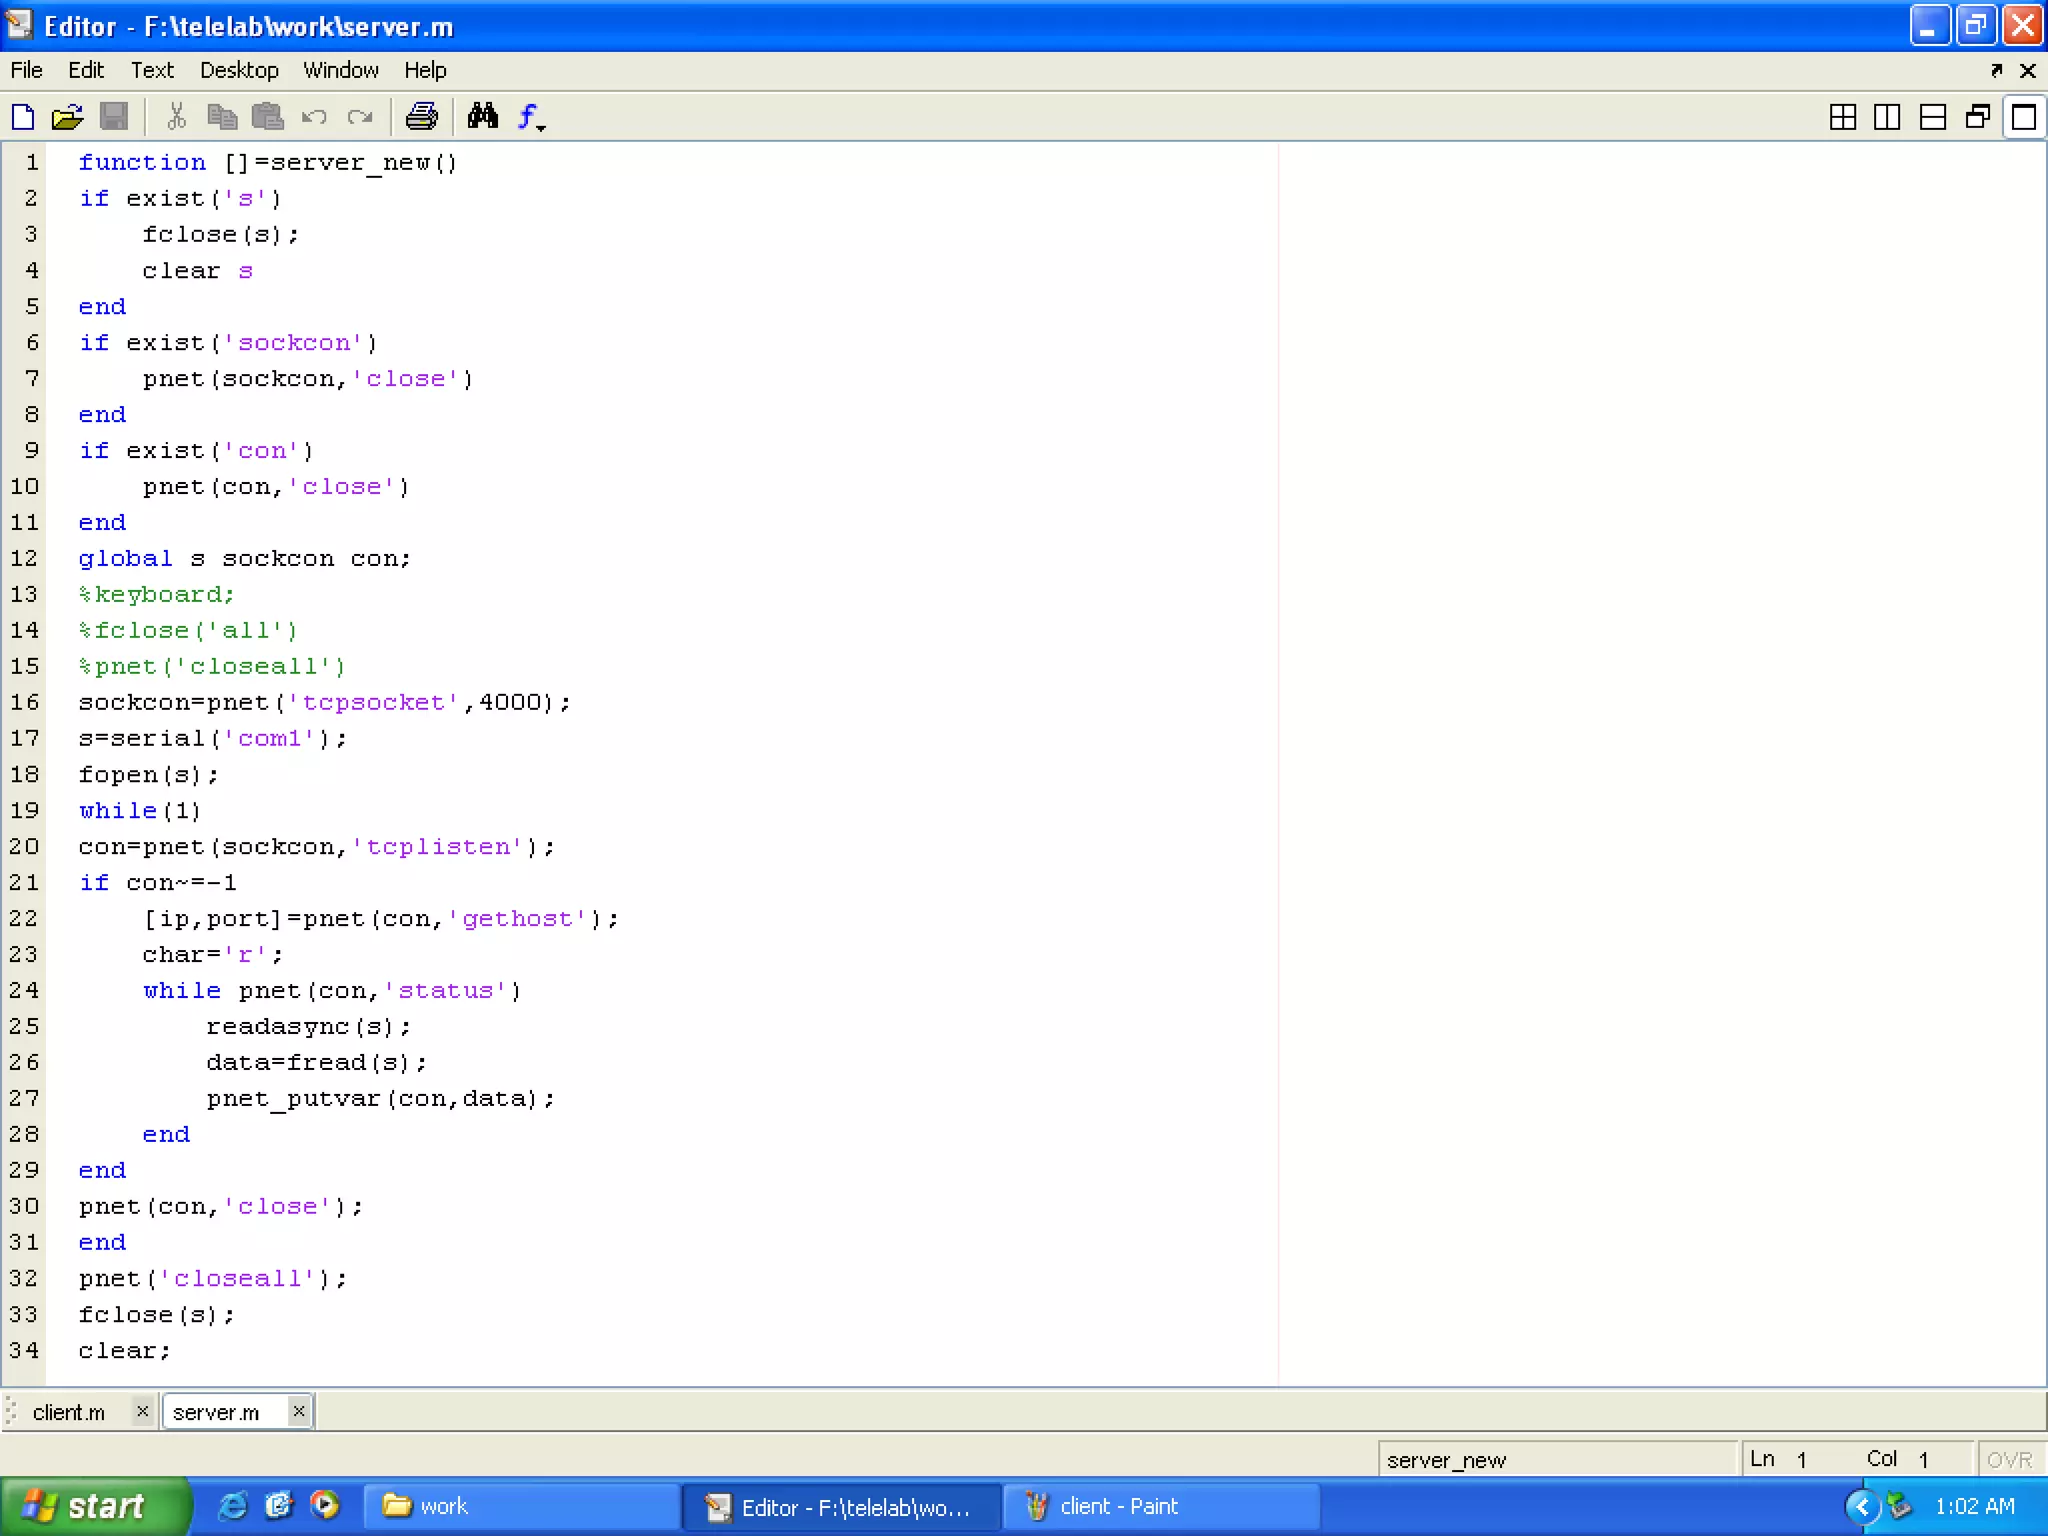2048x1536 pixels.
Task: Select the float windows layout icon
Action: (x=1977, y=117)
